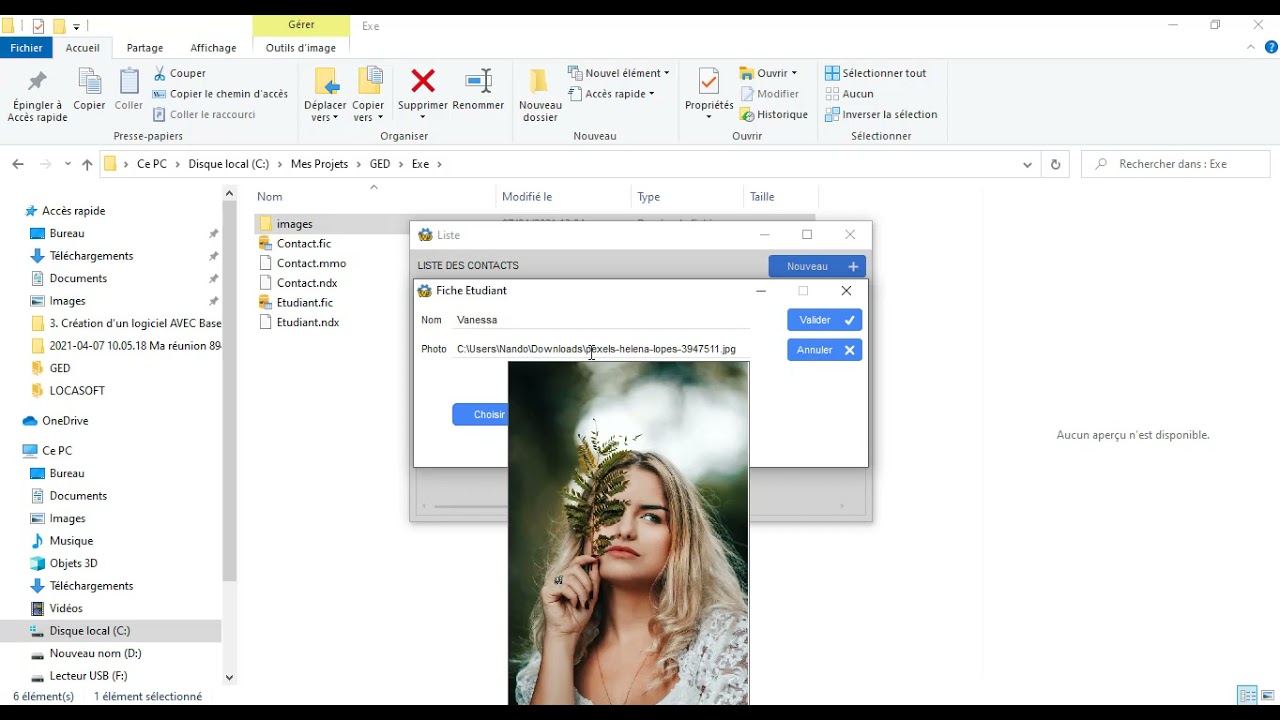Click Nom field containing Vanessa
This screenshot has width=1280, height=720.
click(x=601, y=320)
